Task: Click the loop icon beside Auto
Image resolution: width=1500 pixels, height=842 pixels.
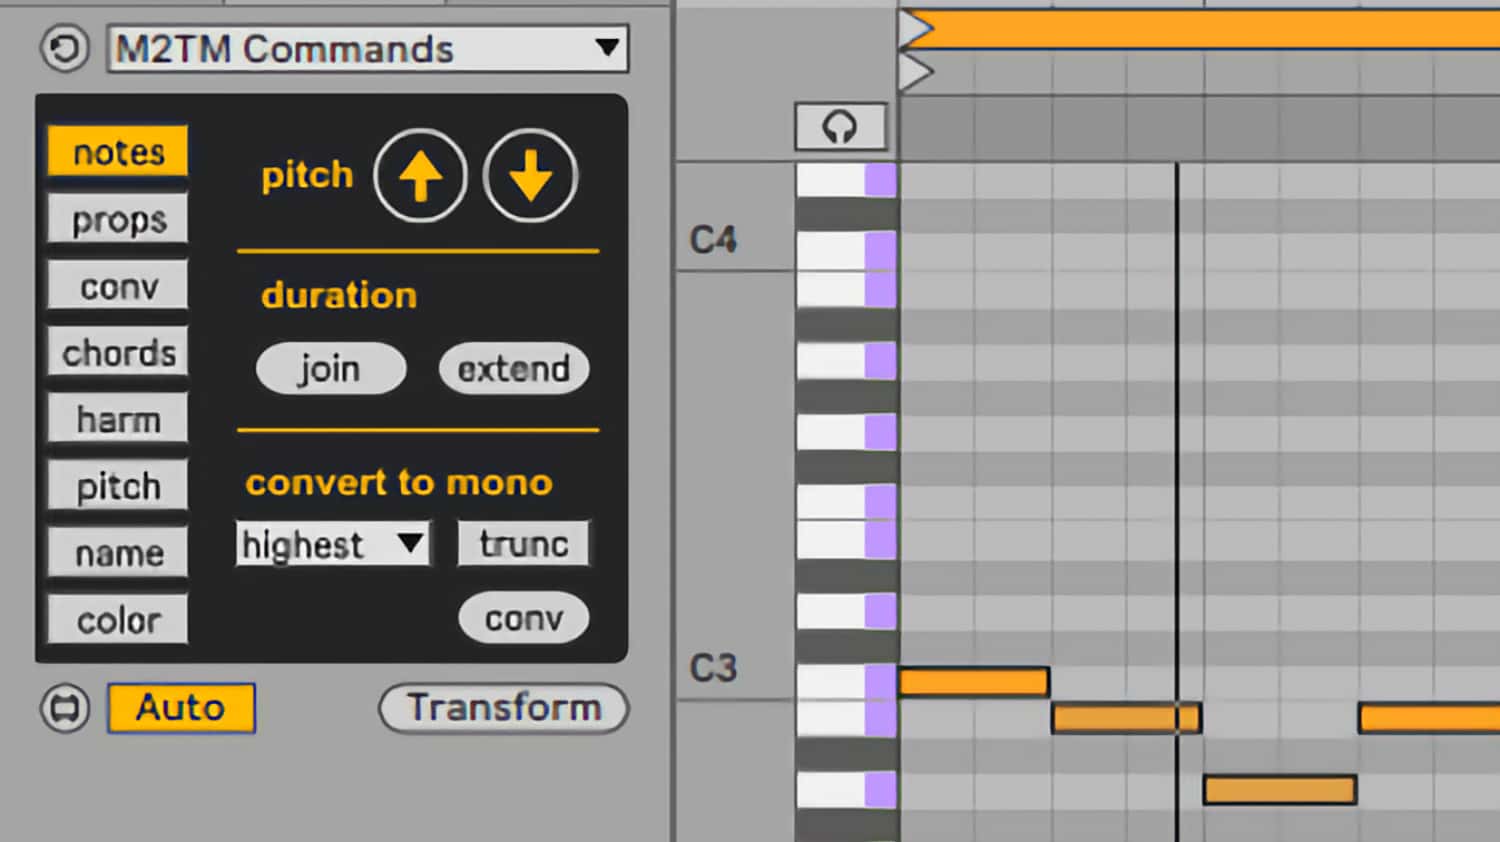Action: click(x=65, y=708)
